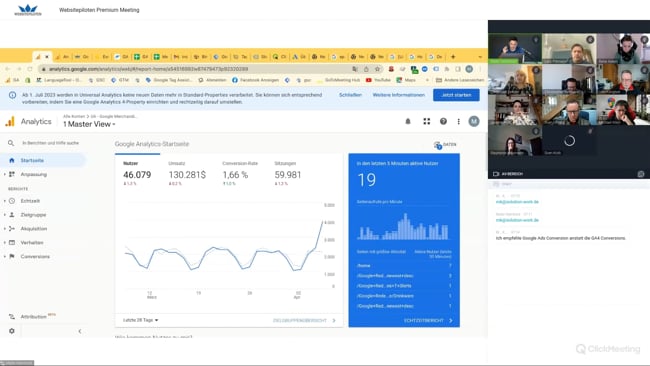Screen dimensions: 650x366
Task: Expand the Anpassung sidebar section
Action: (5, 175)
